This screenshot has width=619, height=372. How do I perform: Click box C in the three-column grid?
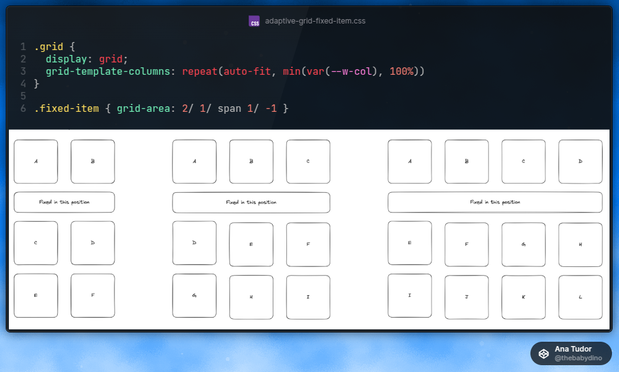point(308,162)
